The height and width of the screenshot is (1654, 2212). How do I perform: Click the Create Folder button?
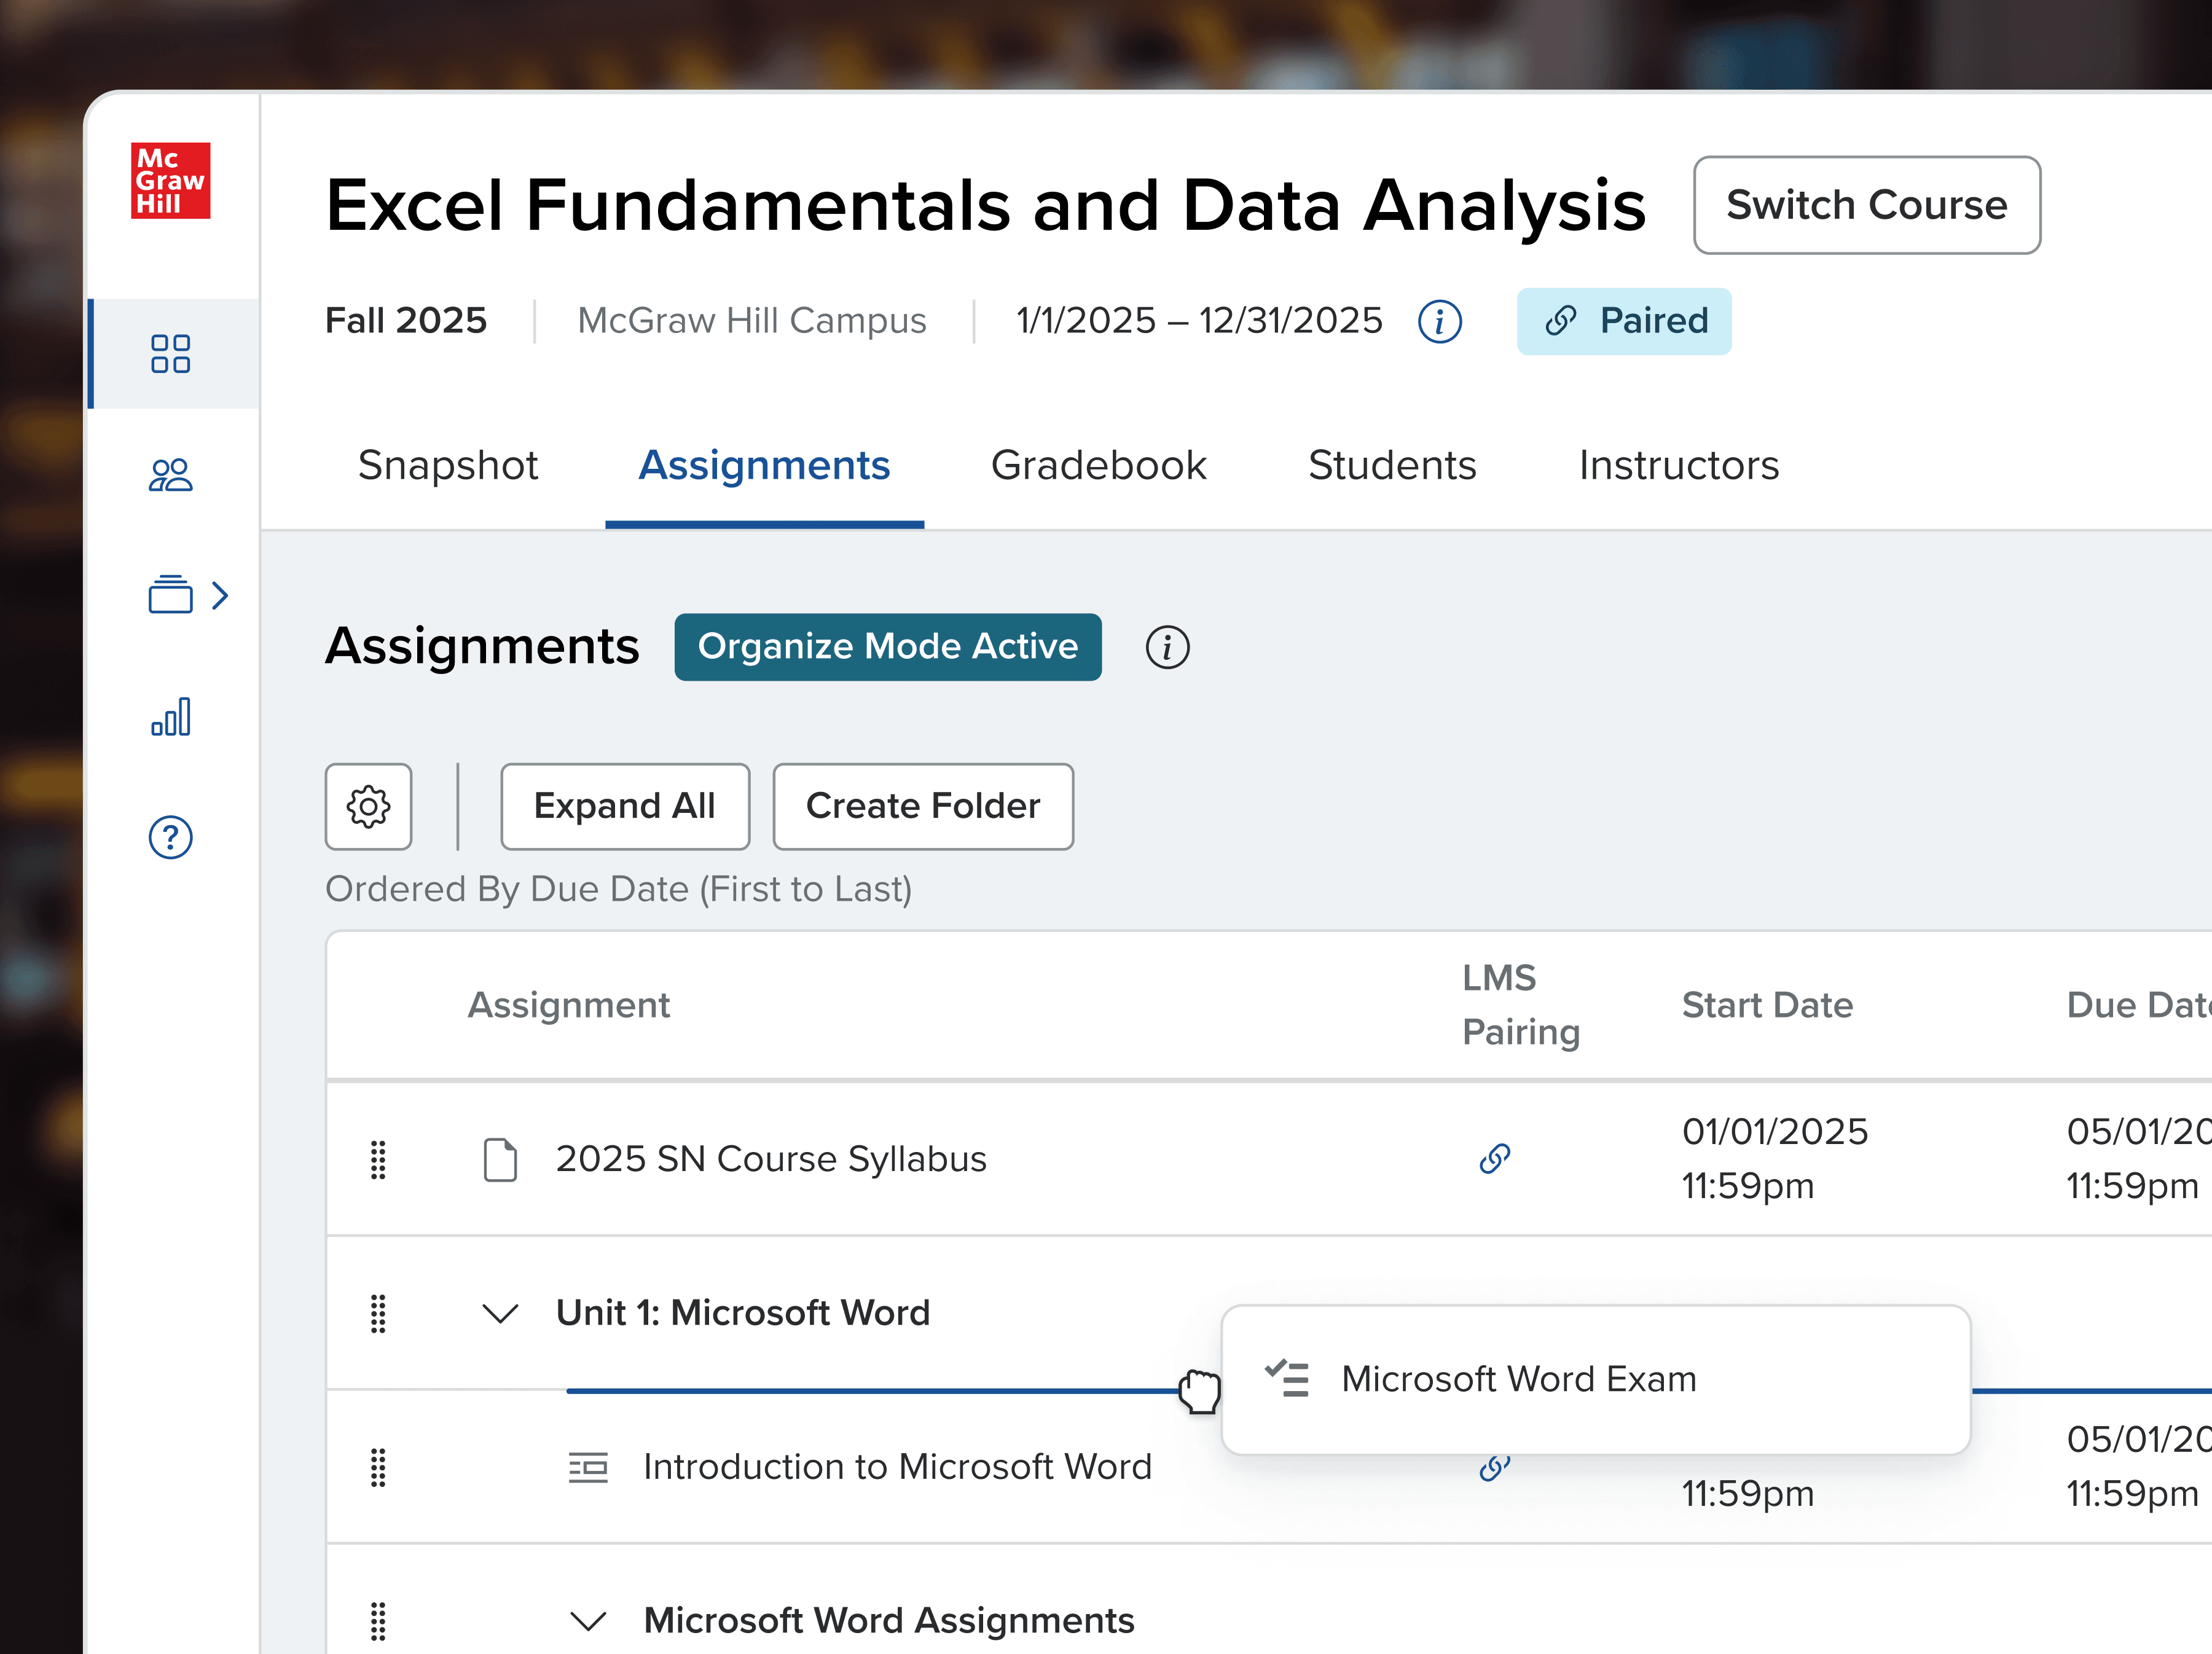click(x=922, y=806)
